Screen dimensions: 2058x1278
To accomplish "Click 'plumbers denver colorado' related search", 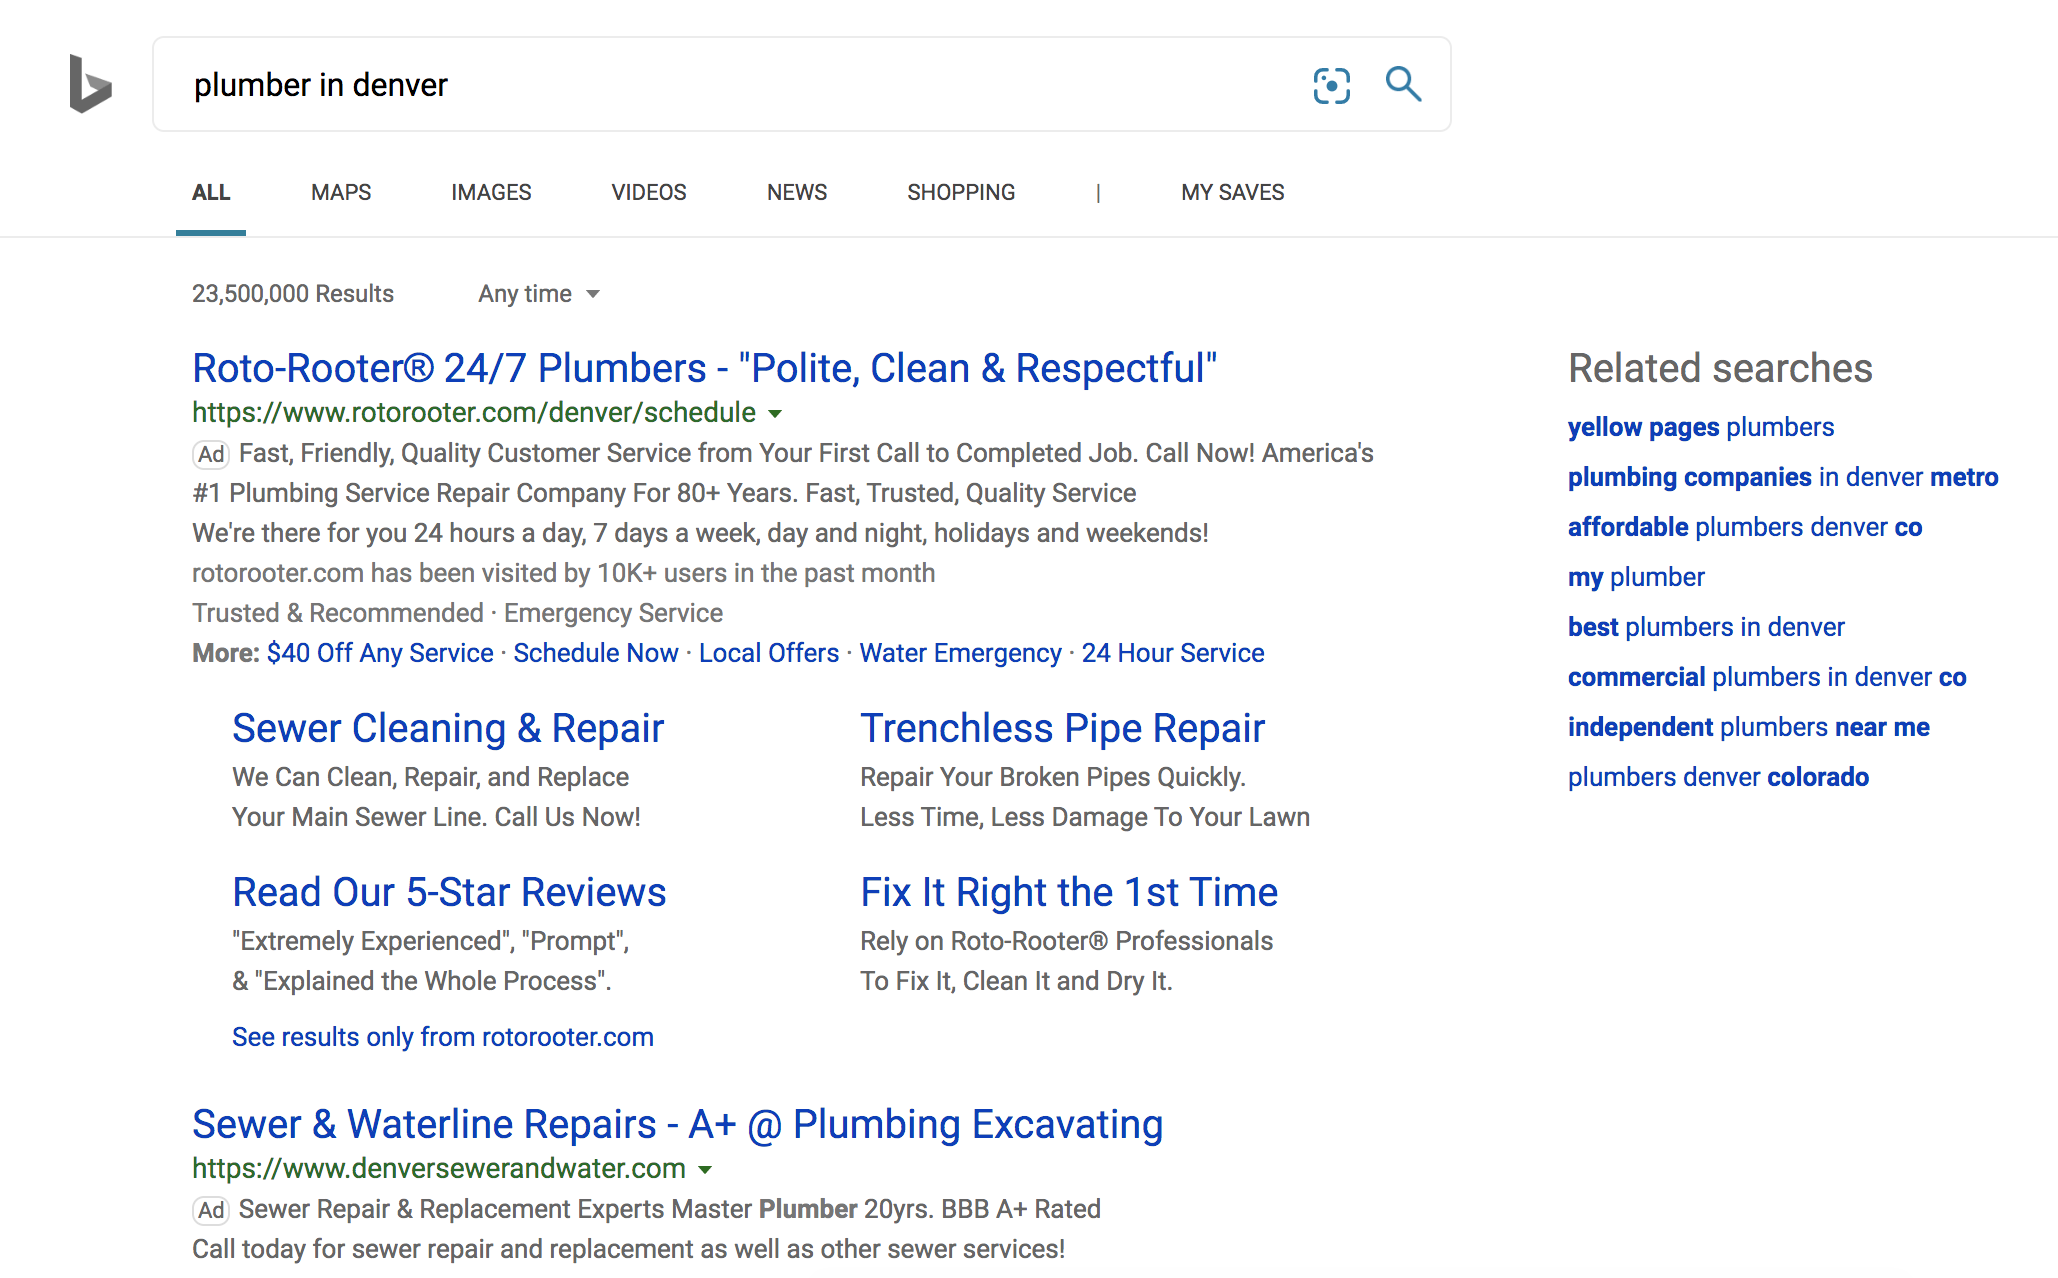I will 1718,777.
